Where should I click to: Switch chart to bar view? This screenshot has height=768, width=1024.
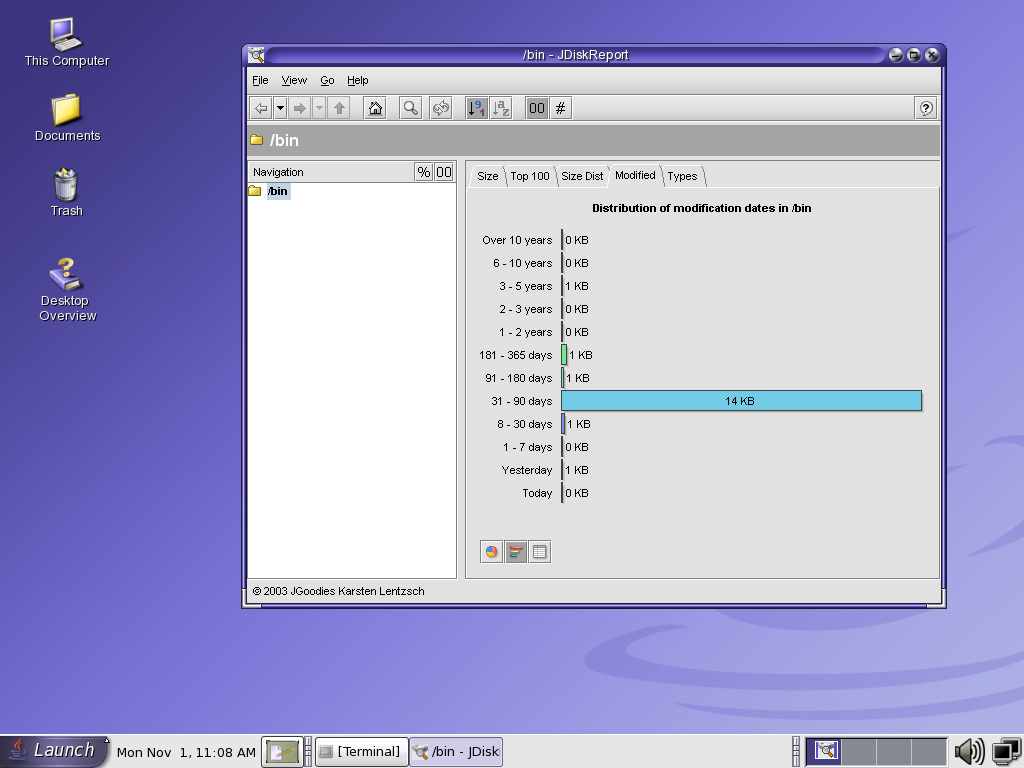pyautogui.click(x=515, y=552)
